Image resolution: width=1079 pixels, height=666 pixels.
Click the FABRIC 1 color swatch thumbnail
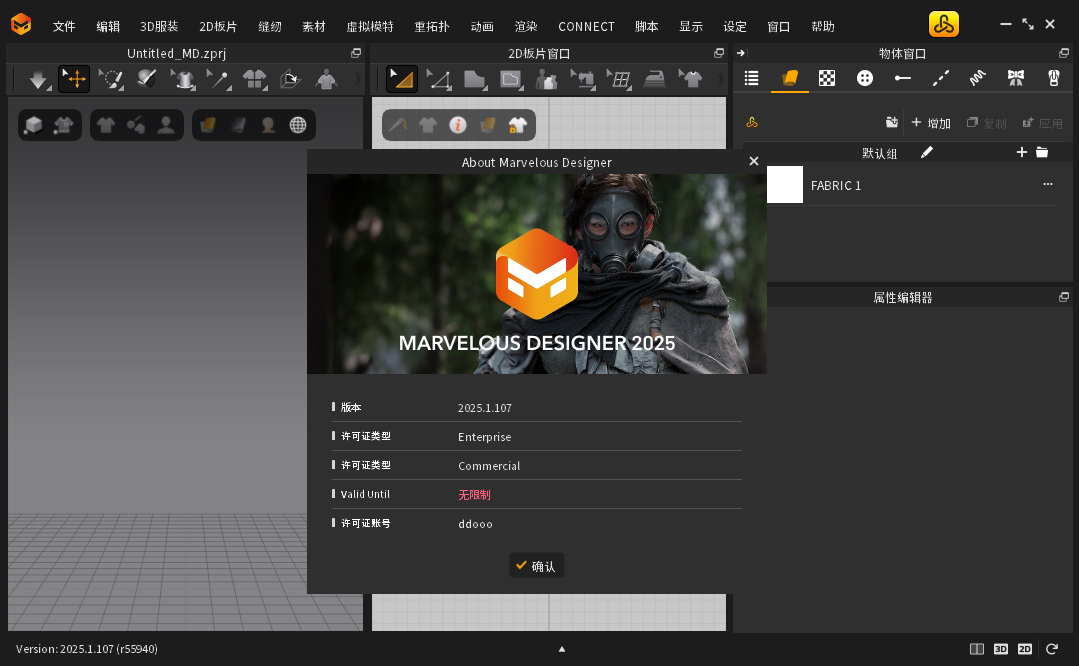click(x=785, y=184)
